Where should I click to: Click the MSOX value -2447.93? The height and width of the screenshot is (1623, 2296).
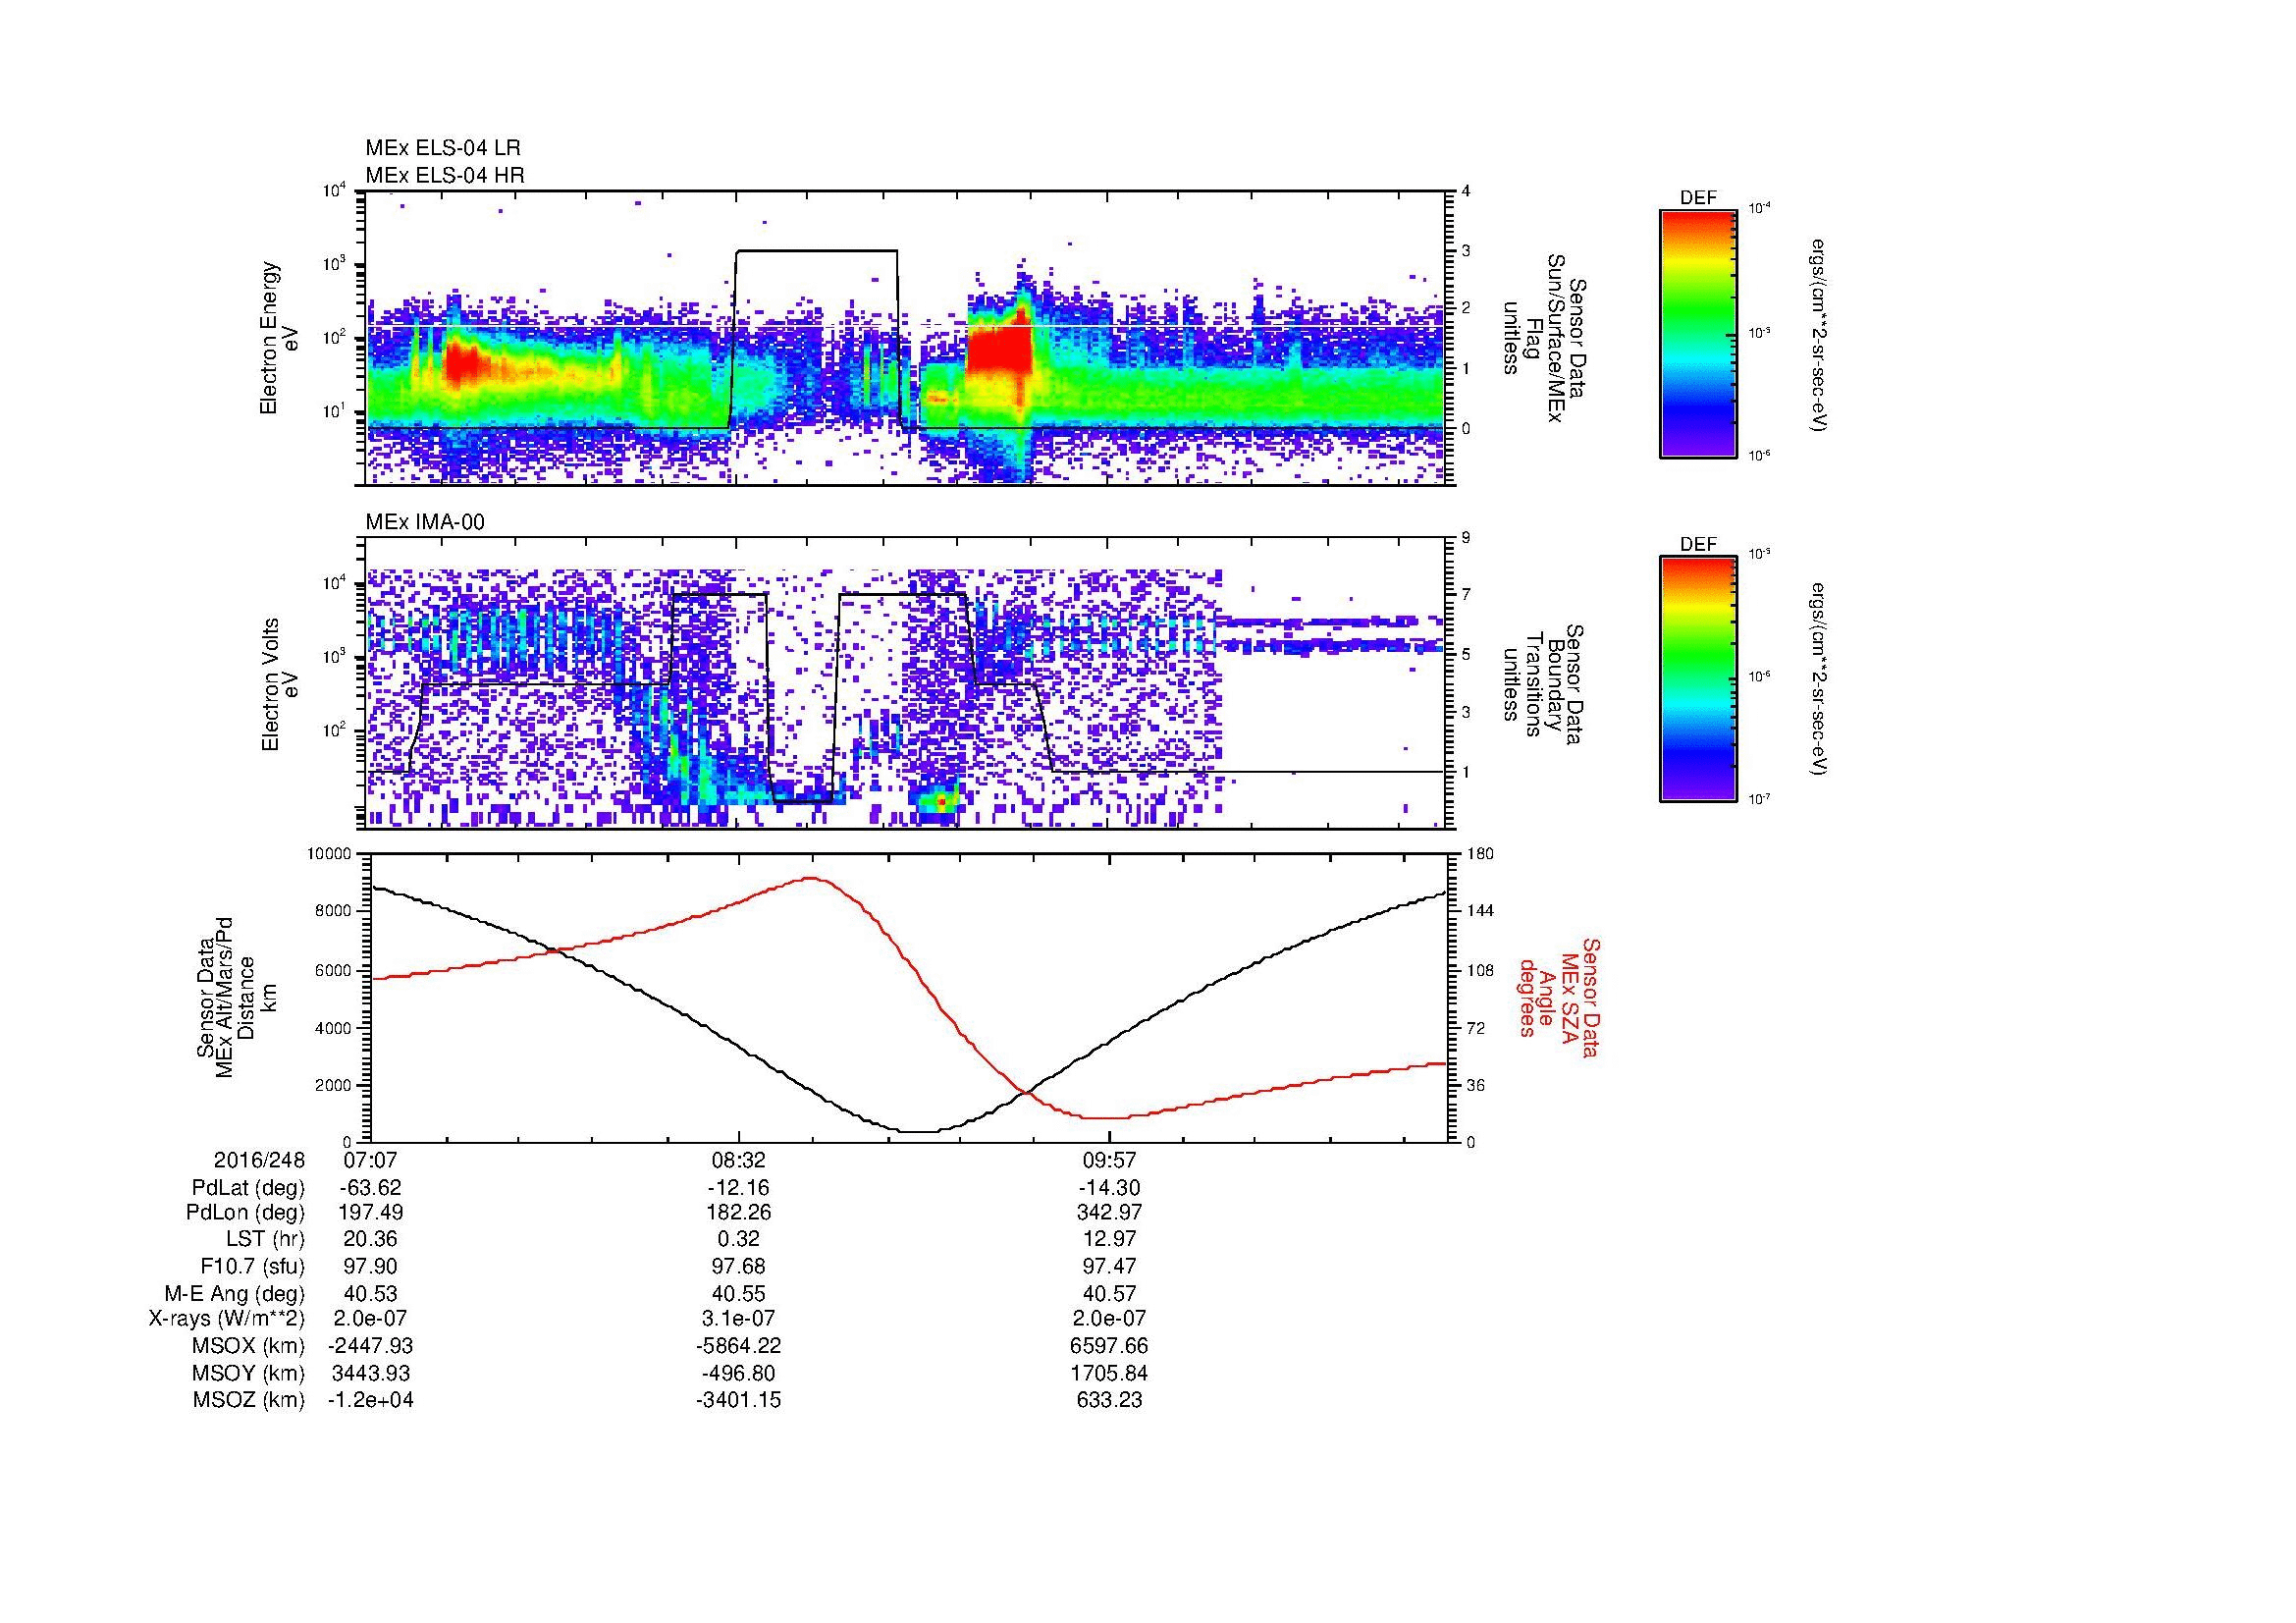pyautogui.click(x=370, y=1346)
